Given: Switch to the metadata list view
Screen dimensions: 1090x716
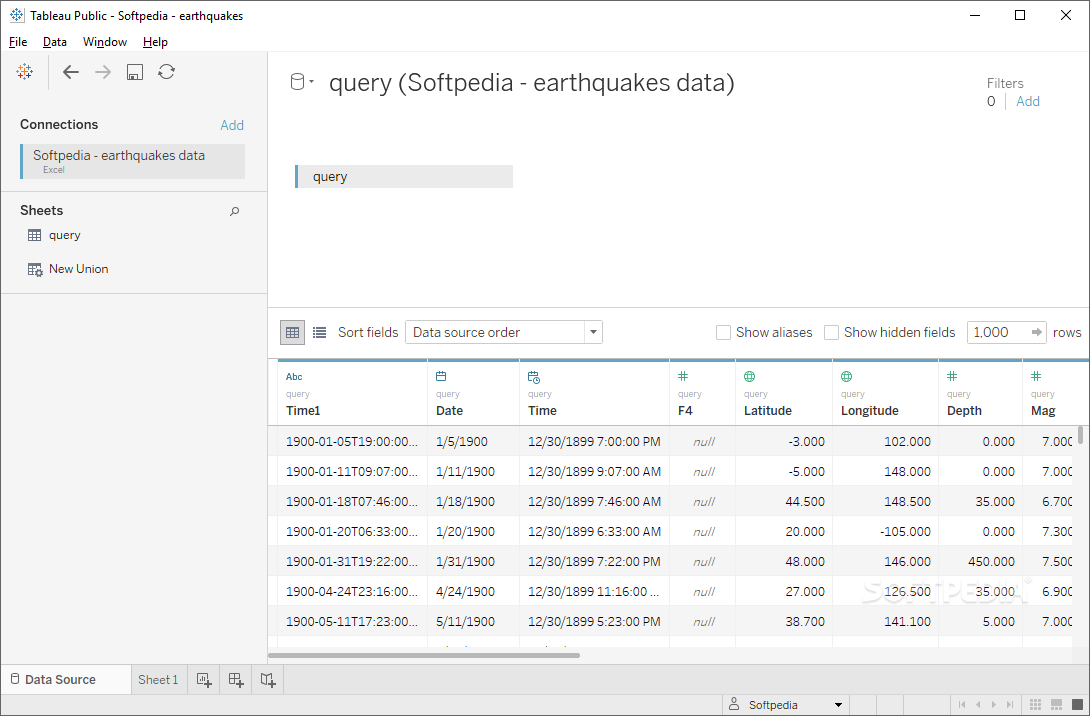Looking at the screenshot, I should (319, 332).
